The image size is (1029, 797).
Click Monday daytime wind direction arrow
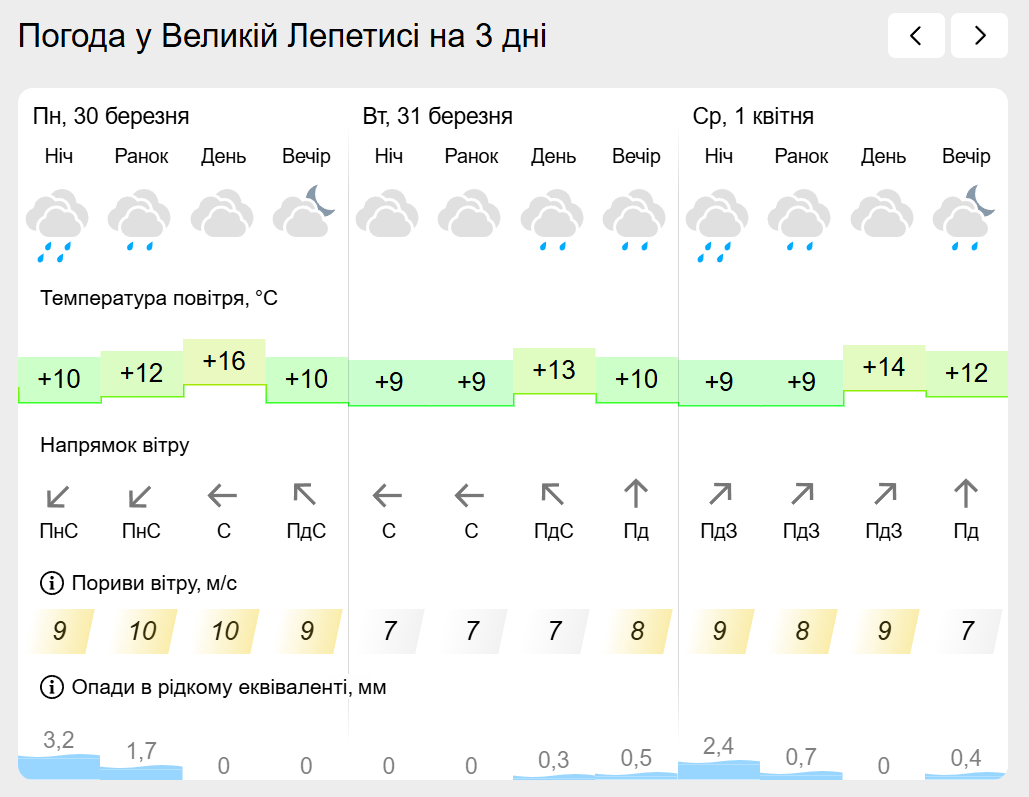click(x=223, y=494)
